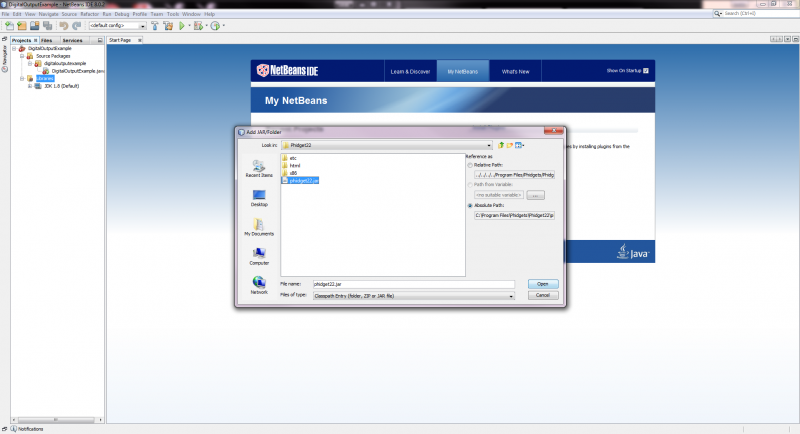Click the Relative Path text field
The height and width of the screenshot is (434, 800).
514,175
